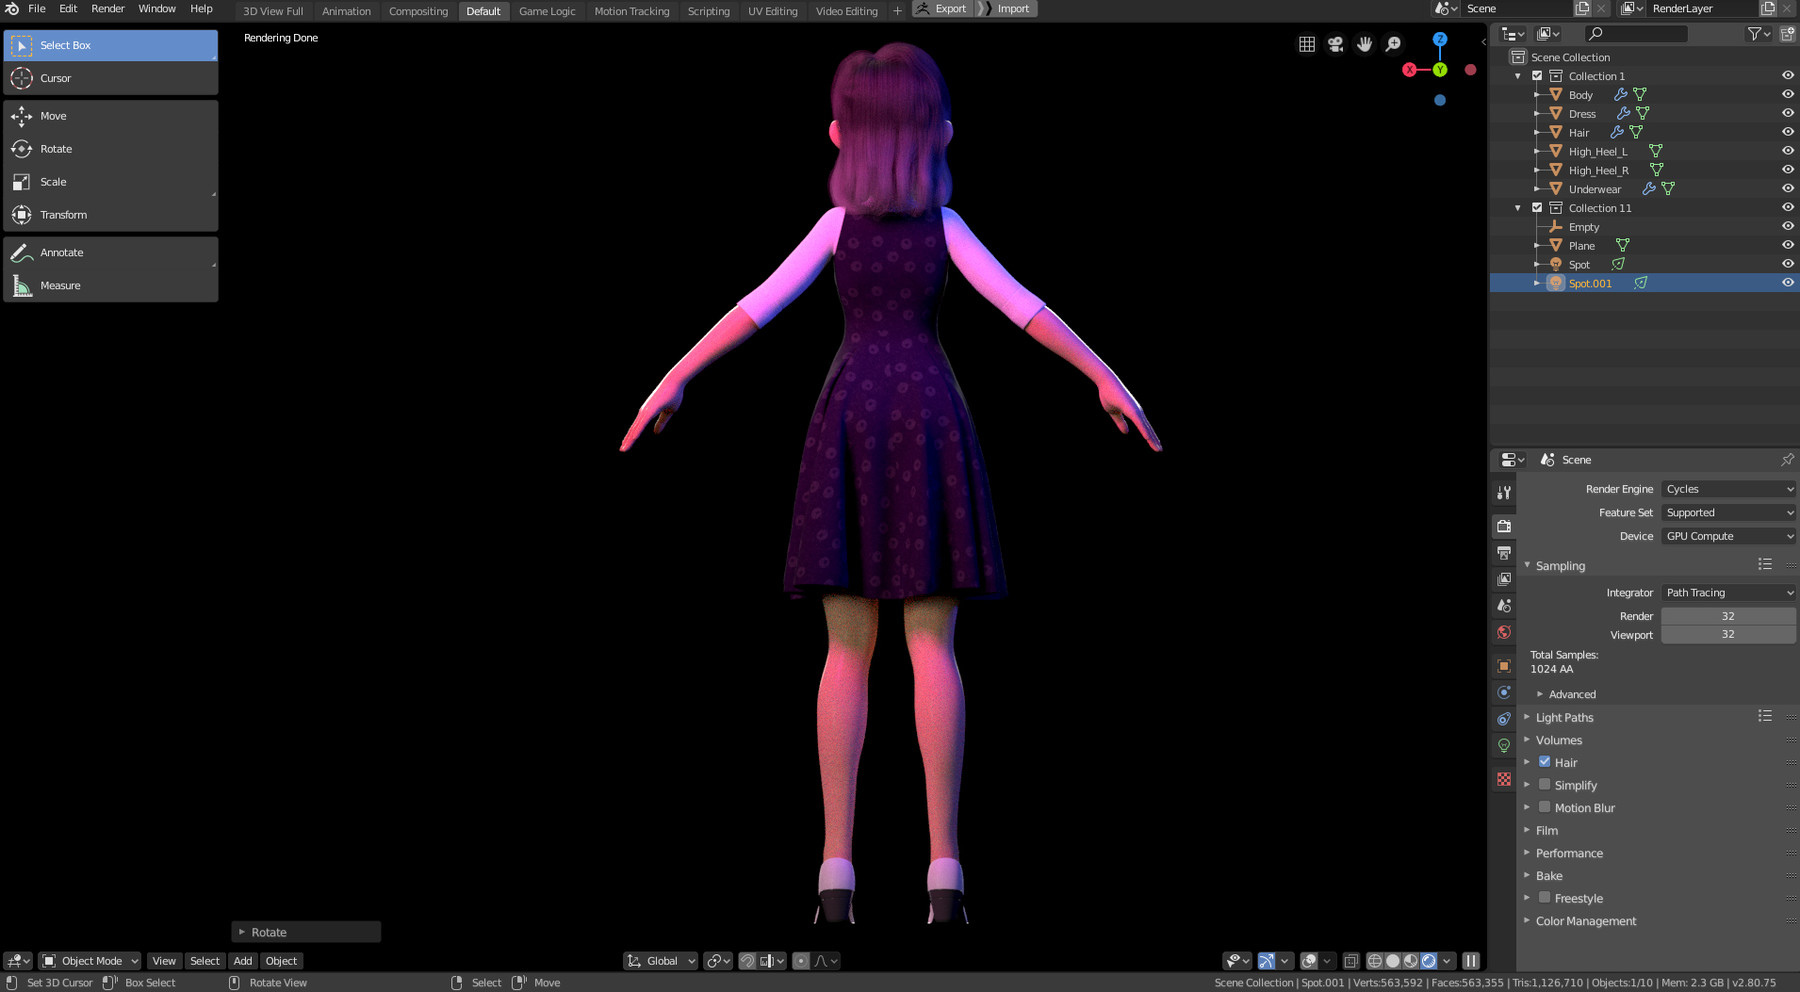Expand the Light Paths panel
Viewport: 1800px width, 992px height.
click(x=1564, y=718)
